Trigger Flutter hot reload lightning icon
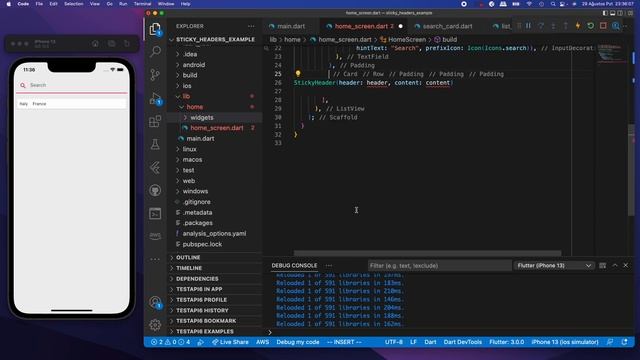Screen dimensions: 640x360 click(578, 26)
